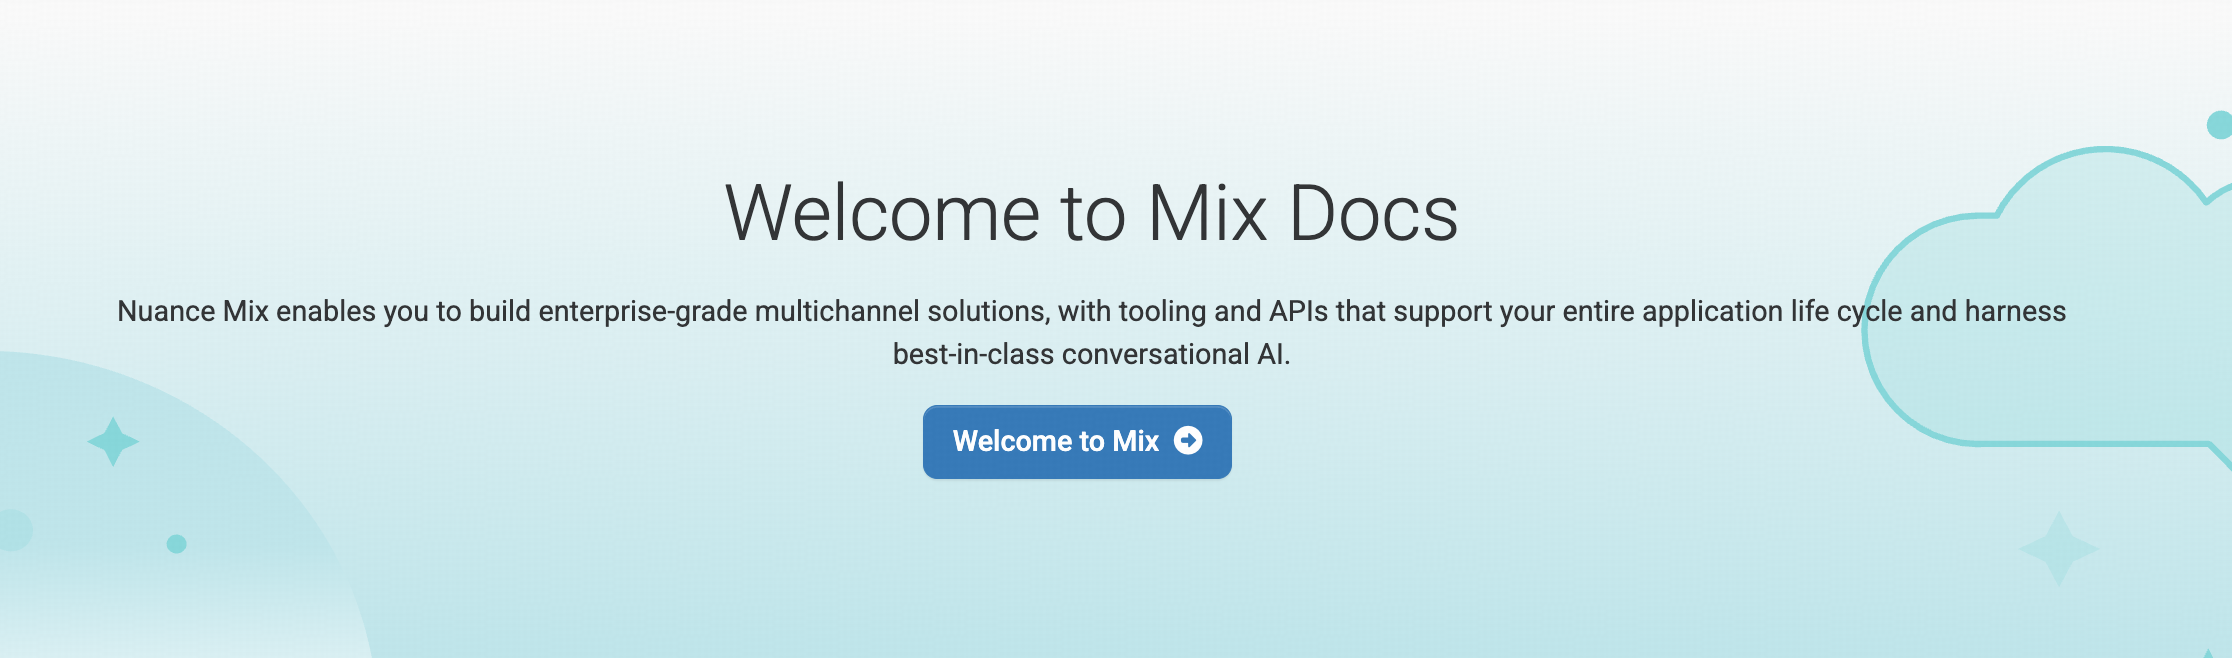Select the Welcome to Mix Docs heading
The image size is (2232, 658).
tap(1091, 213)
